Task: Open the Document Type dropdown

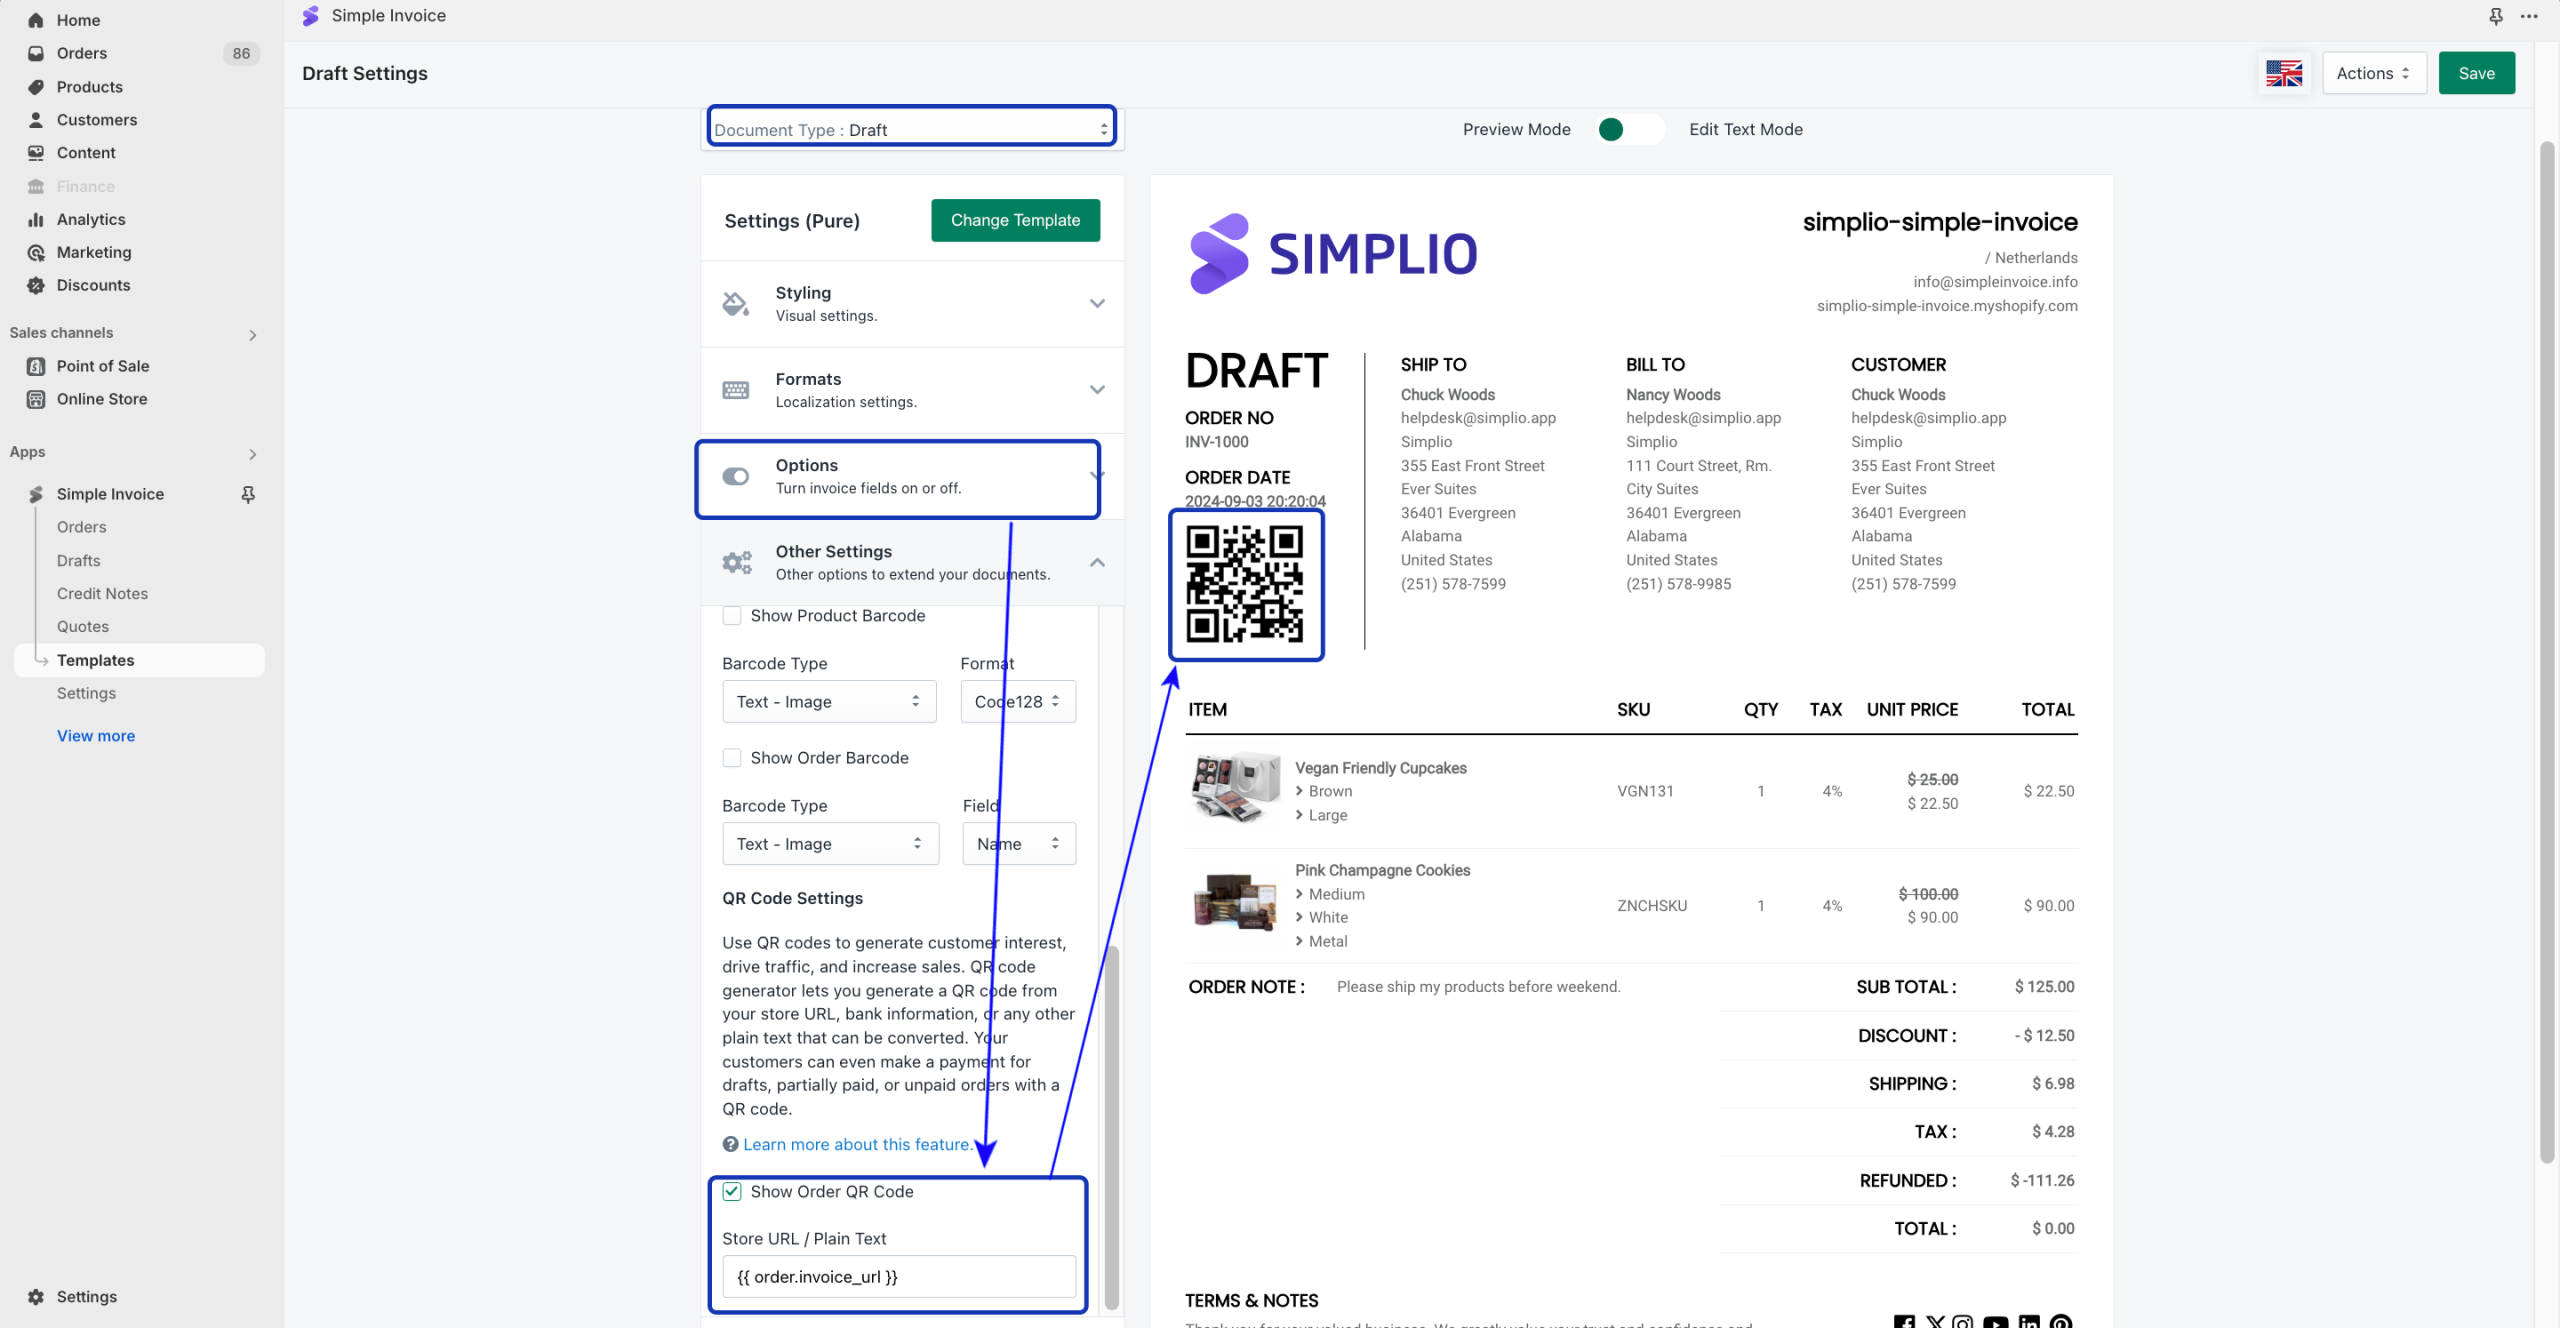Action: [x=911, y=129]
